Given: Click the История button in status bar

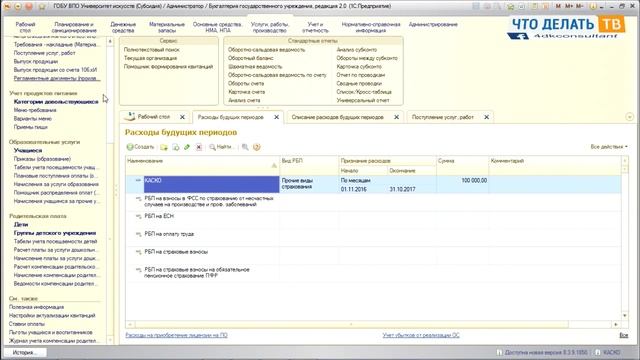Looking at the screenshot, I should pyautogui.click(x=24, y=352).
